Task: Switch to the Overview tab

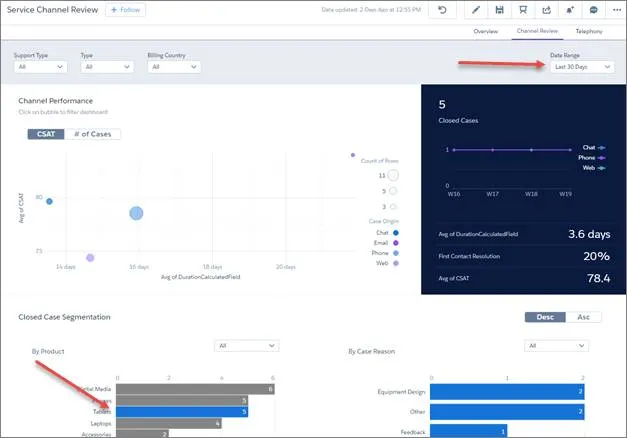Action: (485, 31)
